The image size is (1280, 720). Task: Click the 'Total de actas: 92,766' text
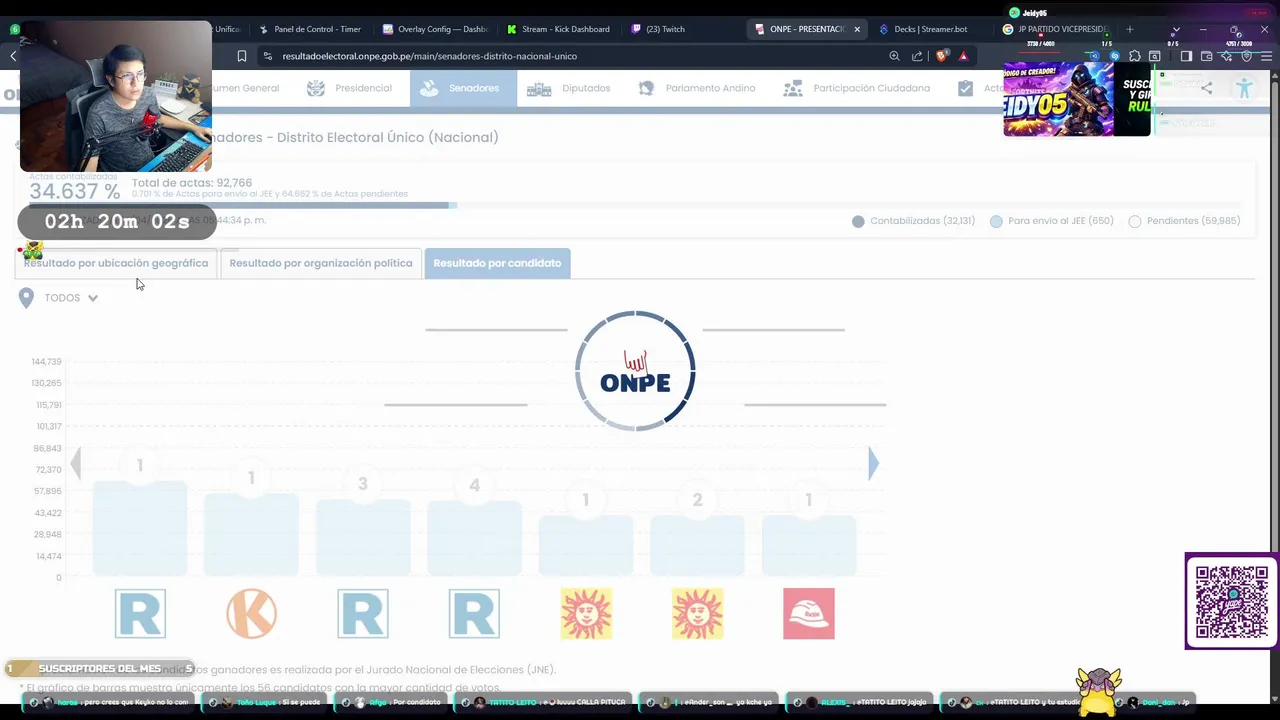coord(192,183)
